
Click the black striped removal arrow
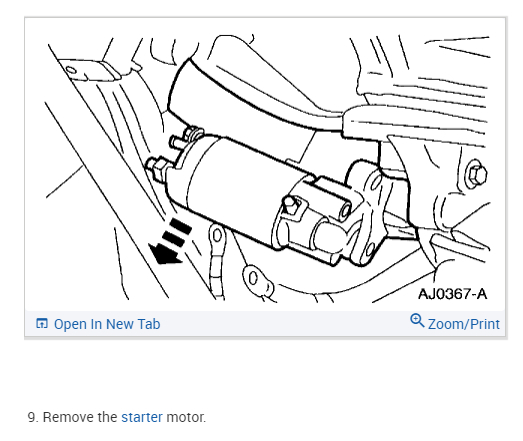pyautogui.click(x=170, y=241)
